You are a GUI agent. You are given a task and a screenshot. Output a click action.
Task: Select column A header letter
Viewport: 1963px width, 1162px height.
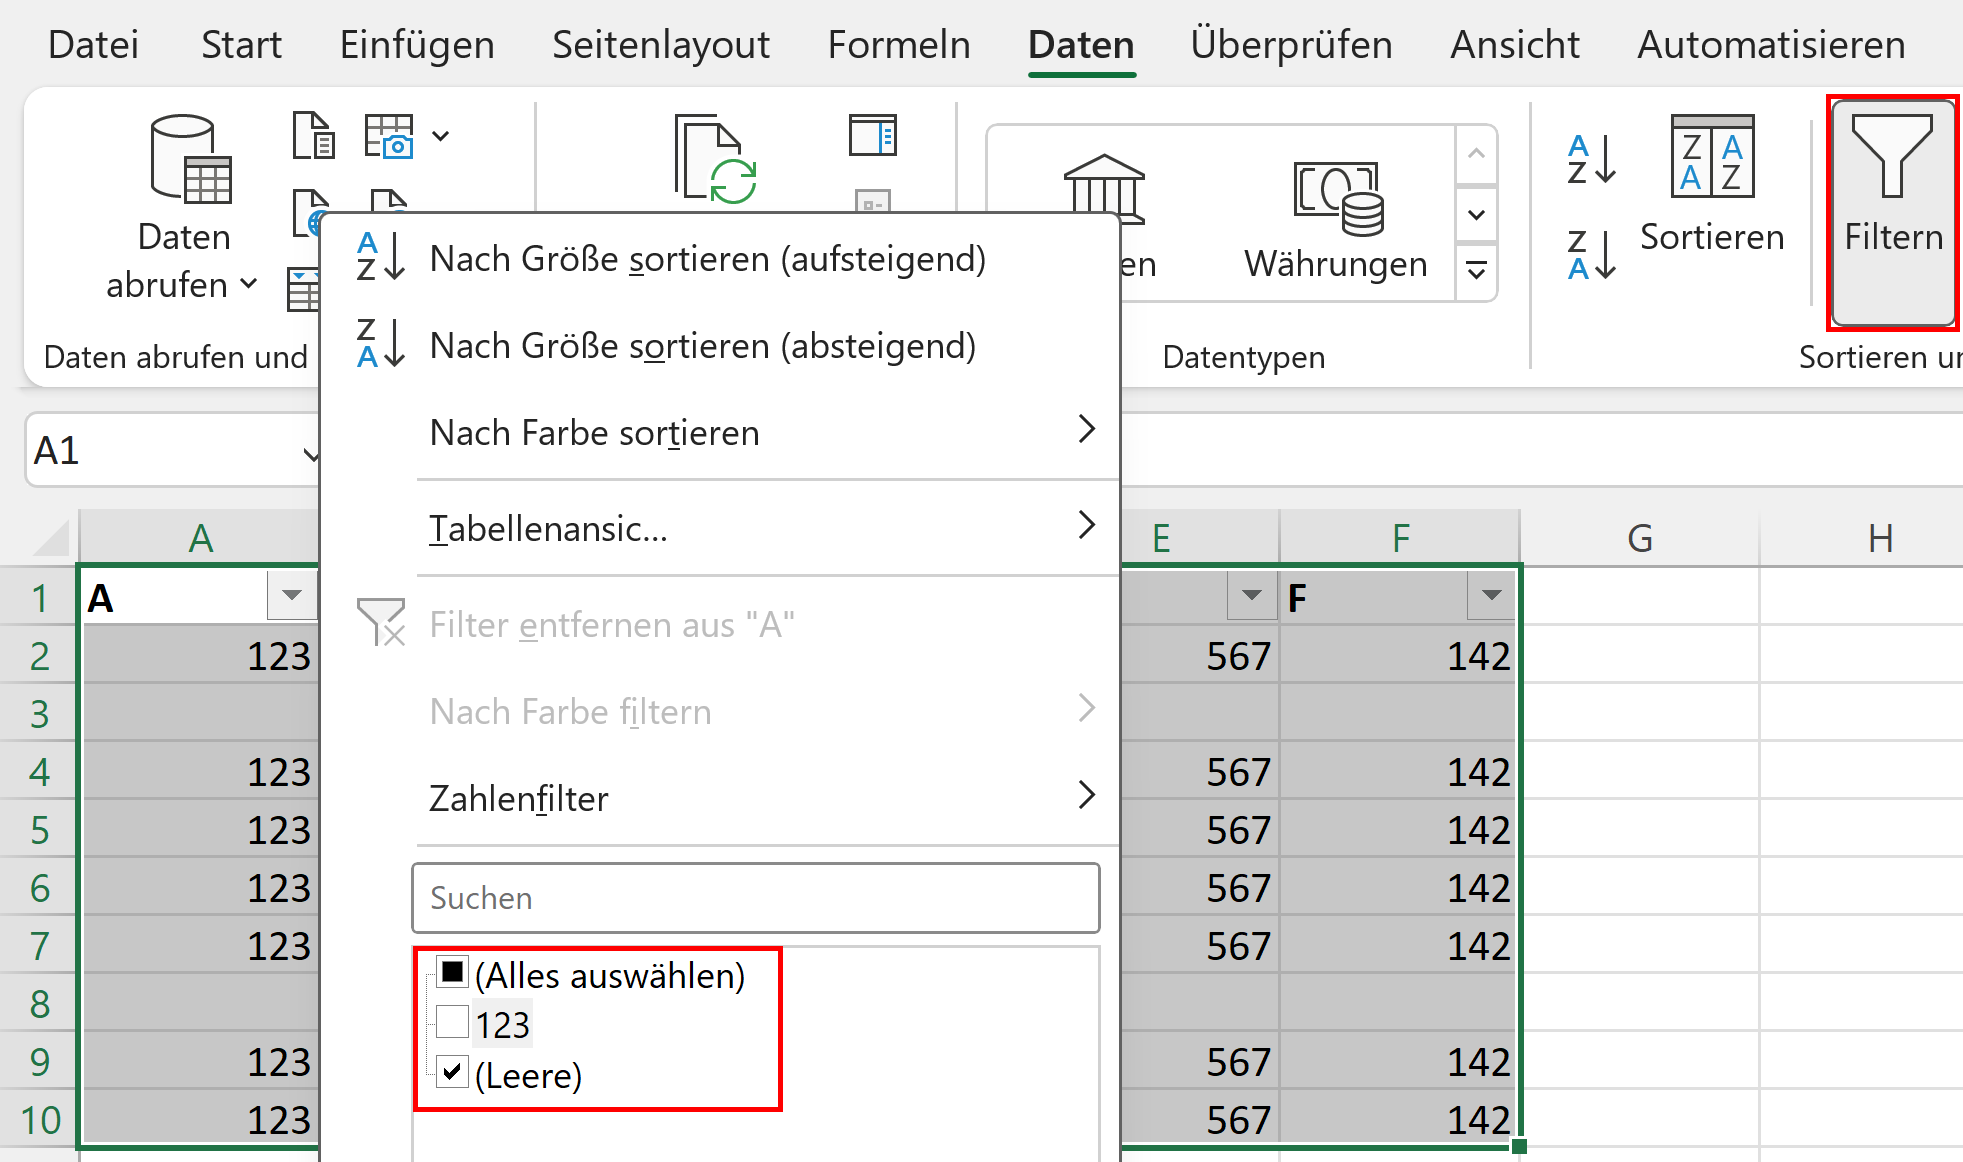pos(200,538)
